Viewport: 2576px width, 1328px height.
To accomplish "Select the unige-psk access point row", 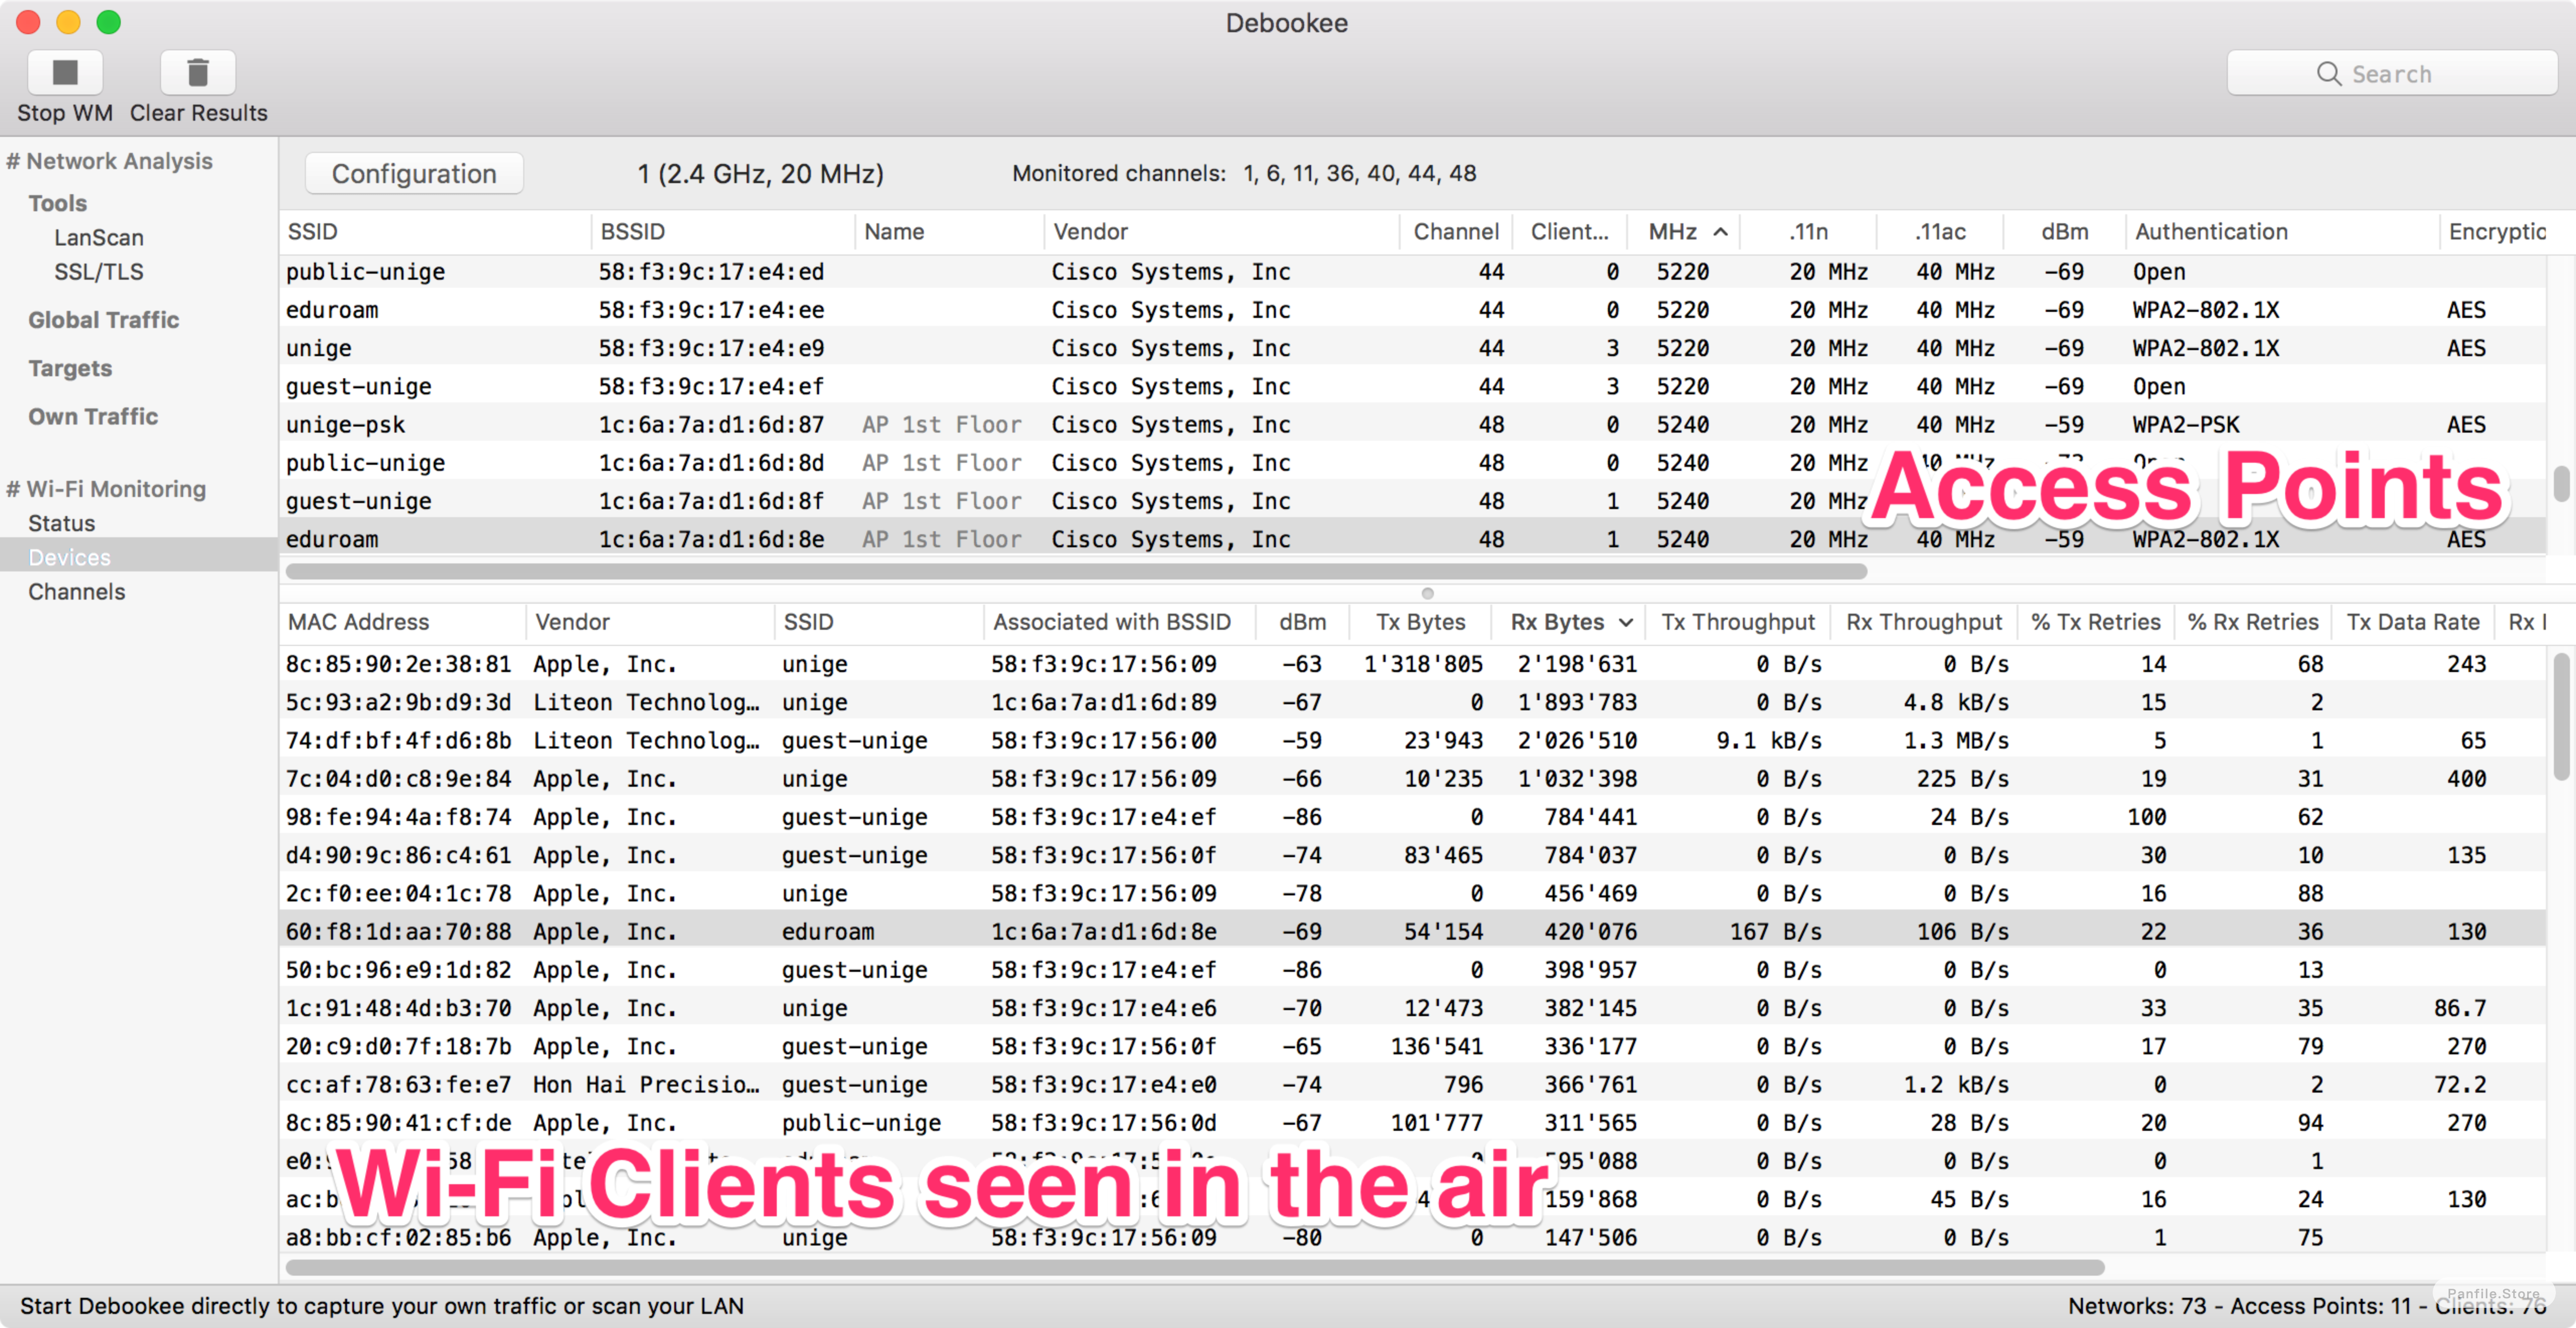I will click(x=1412, y=424).
